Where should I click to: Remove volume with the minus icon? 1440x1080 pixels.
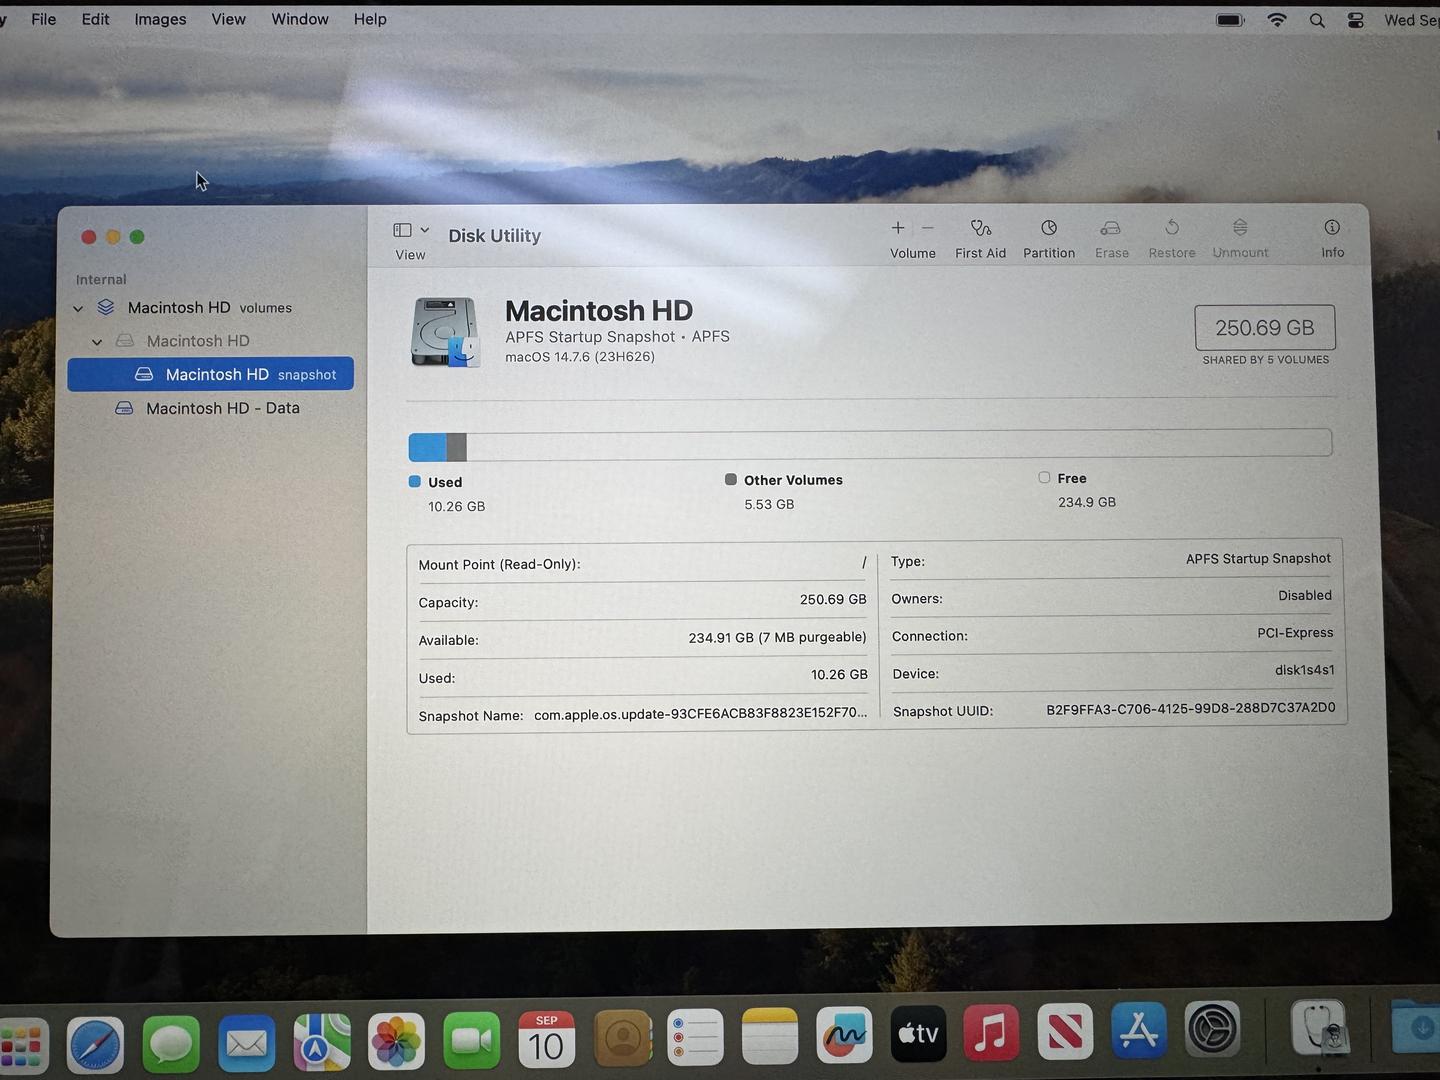click(928, 228)
